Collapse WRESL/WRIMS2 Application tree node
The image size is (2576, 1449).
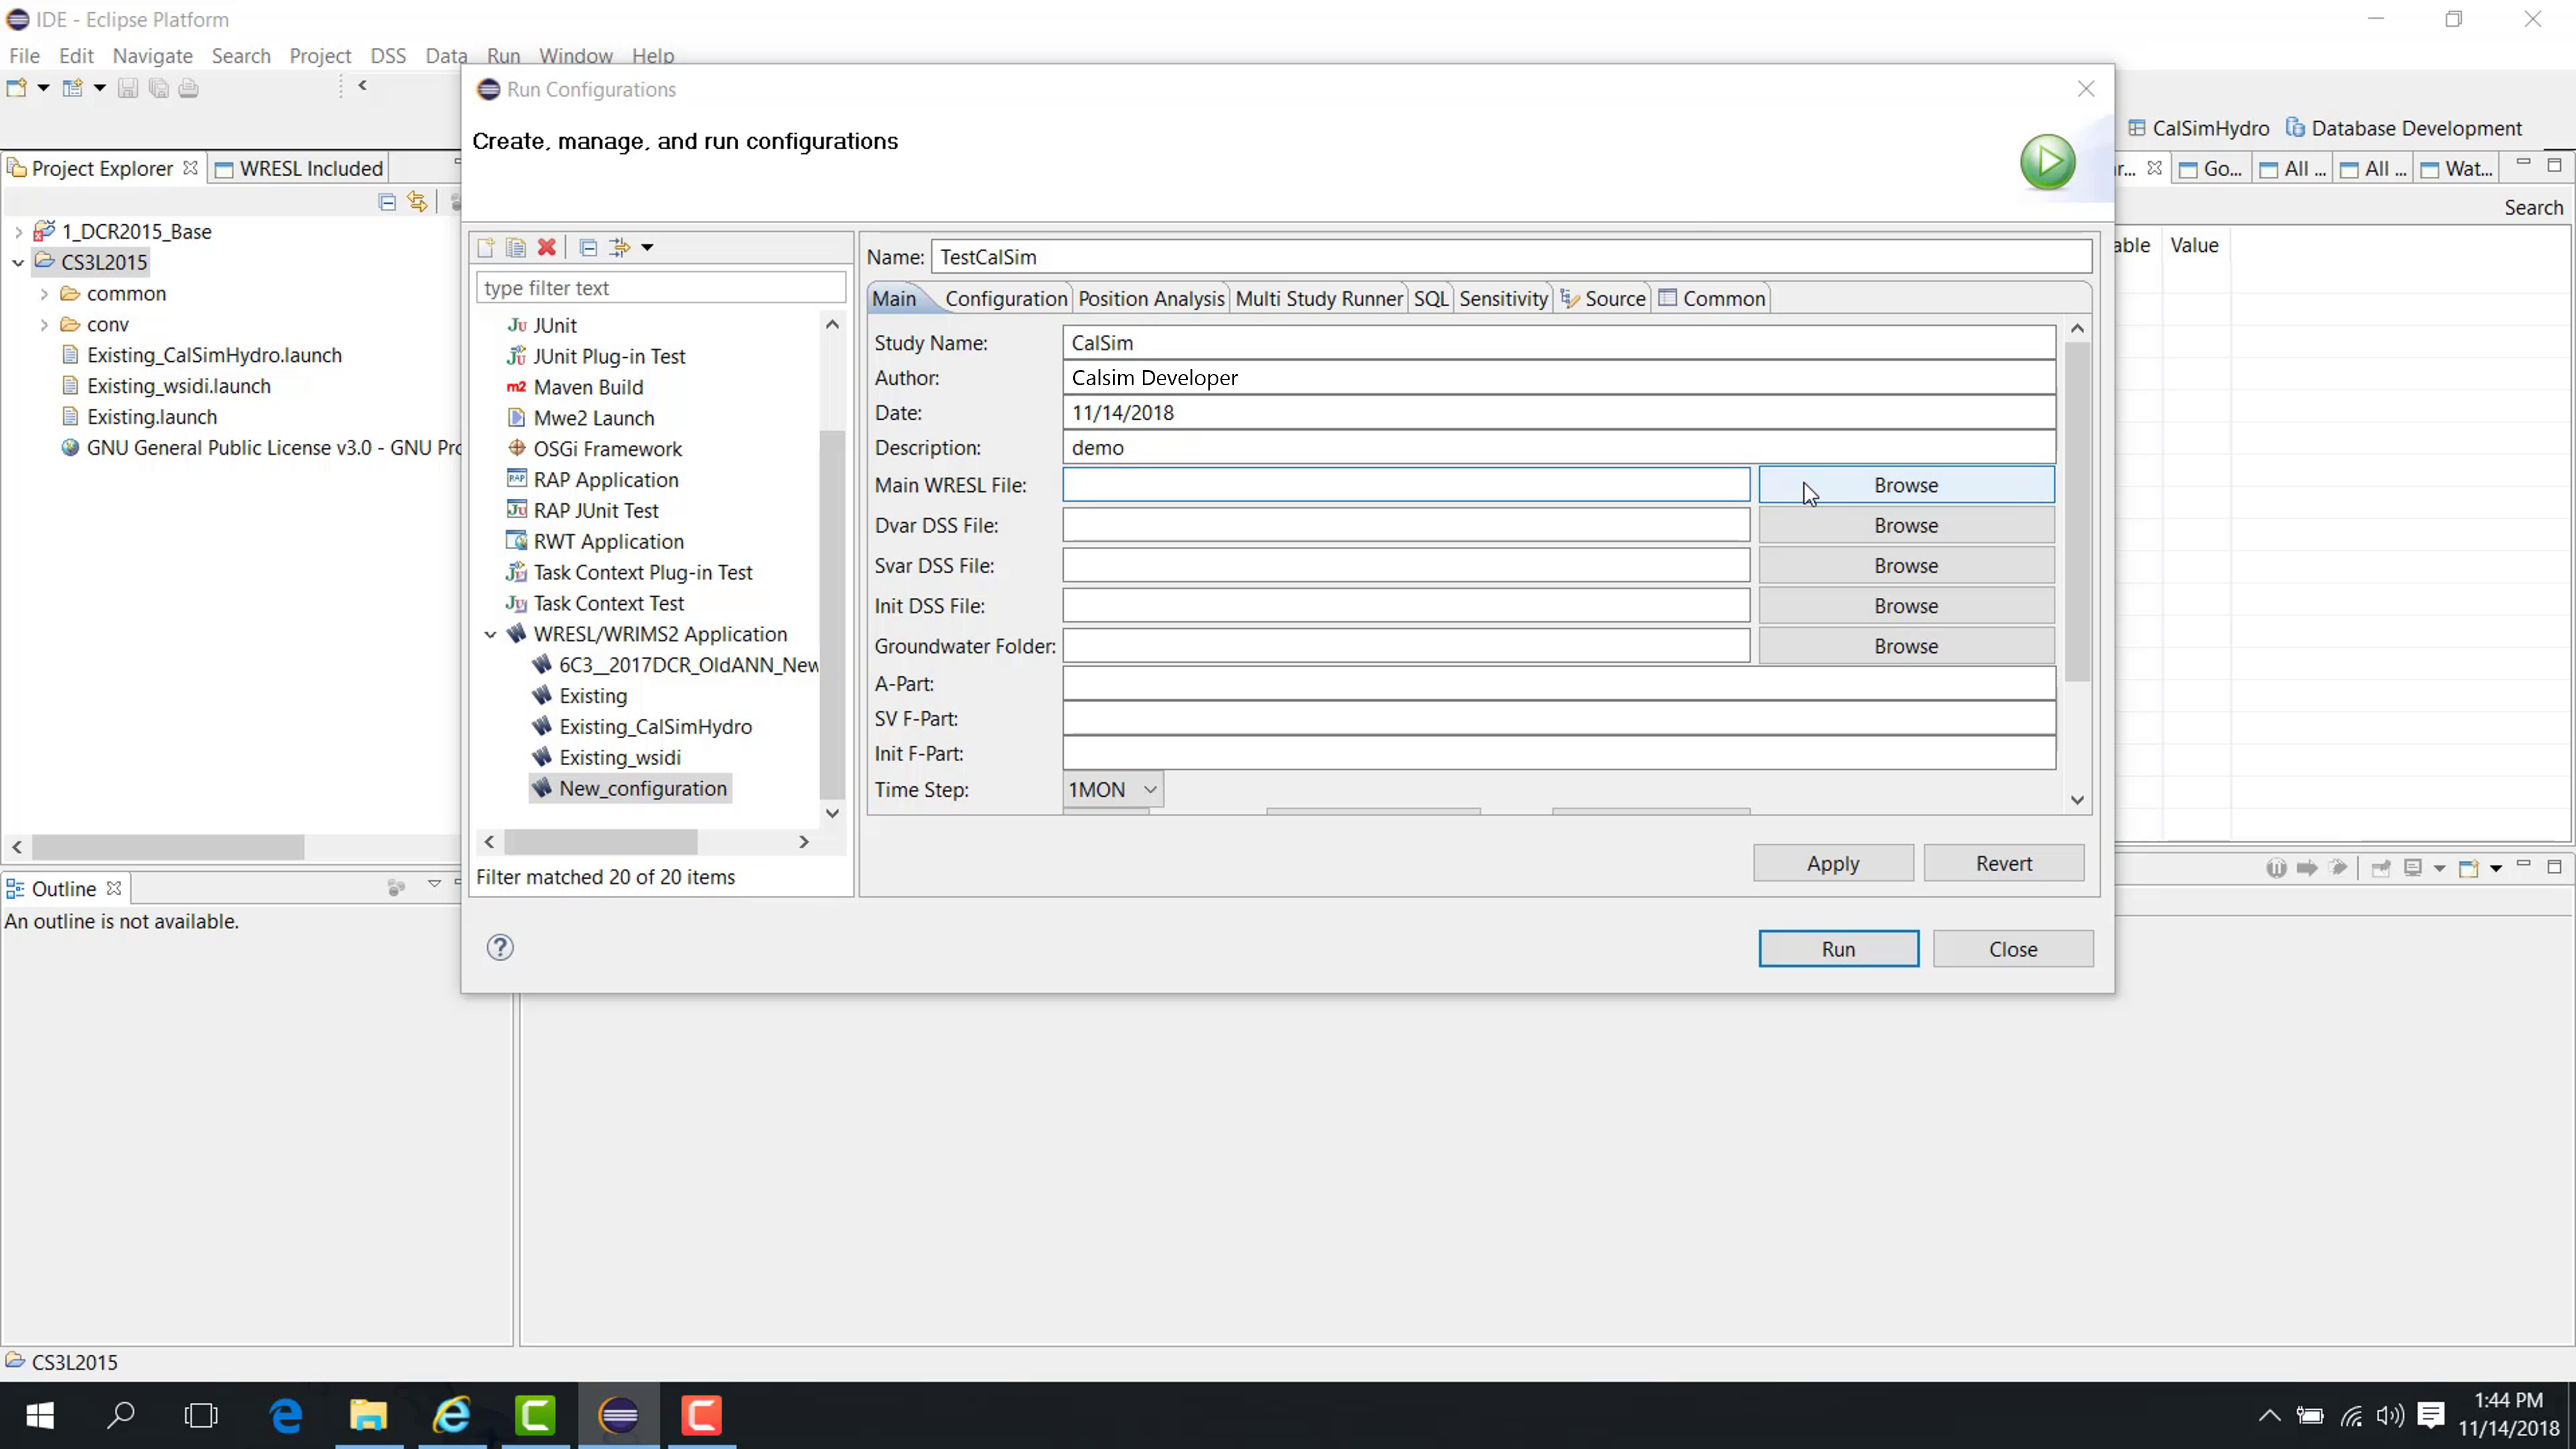[x=490, y=634]
